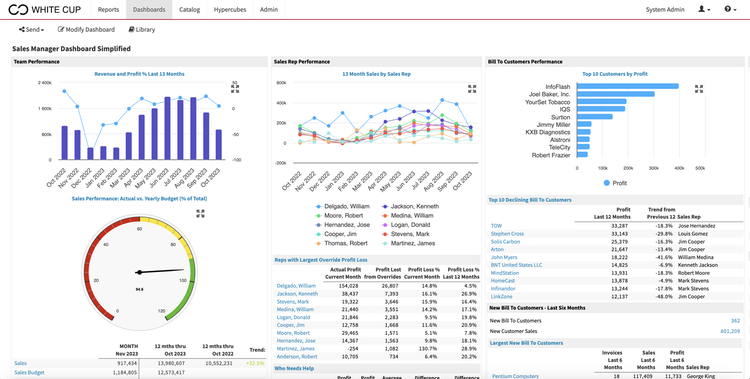Open Largest New Bill To Customers link
This screenshot has height=379, width=750.
(526, 343)
